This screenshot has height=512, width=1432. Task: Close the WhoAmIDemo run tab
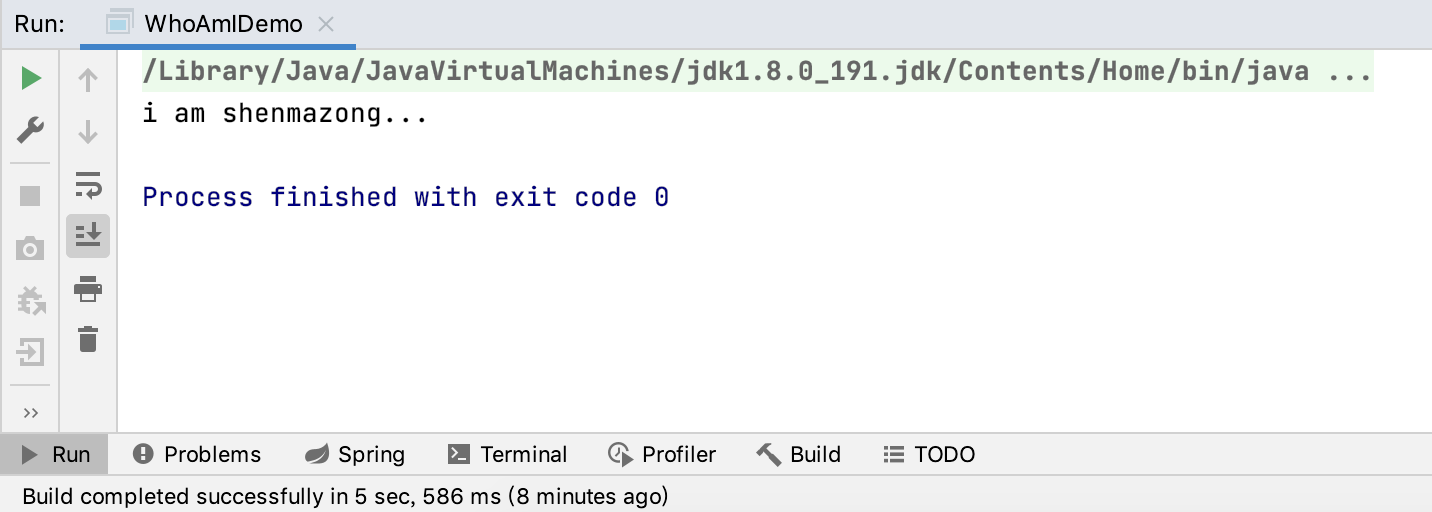coord(325,24)
